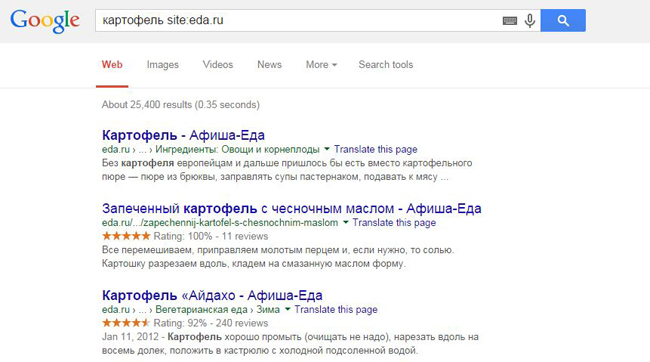Switch to the Videos tab
This screenshot has width=650, height=362.
click(x=218, y=65)
